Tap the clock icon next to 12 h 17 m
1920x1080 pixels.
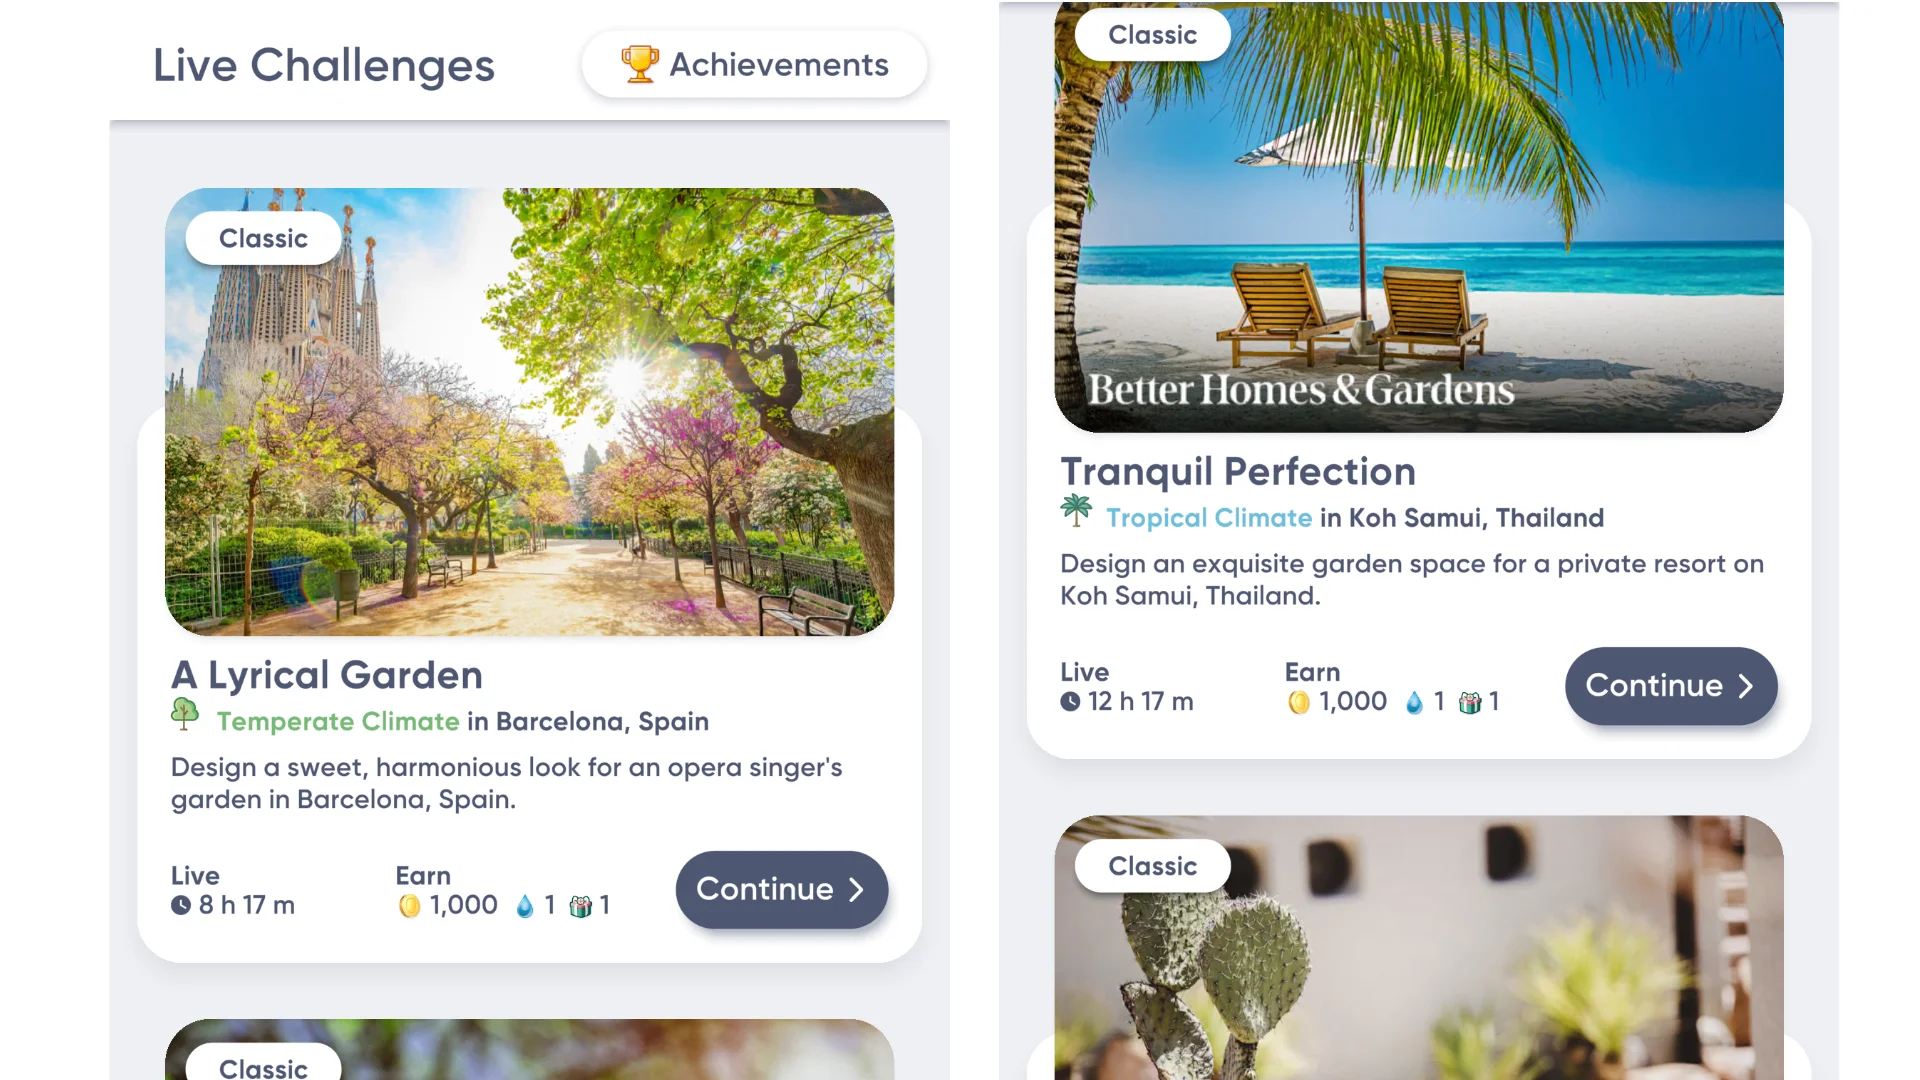[1070, 702]
